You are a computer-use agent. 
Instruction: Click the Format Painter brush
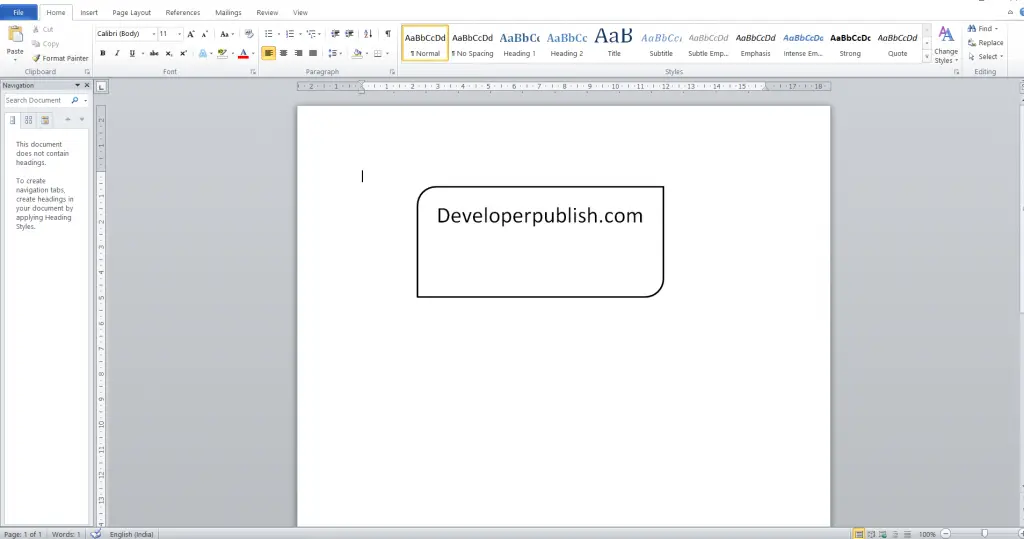pyautogui.click(x=37, y=58)
